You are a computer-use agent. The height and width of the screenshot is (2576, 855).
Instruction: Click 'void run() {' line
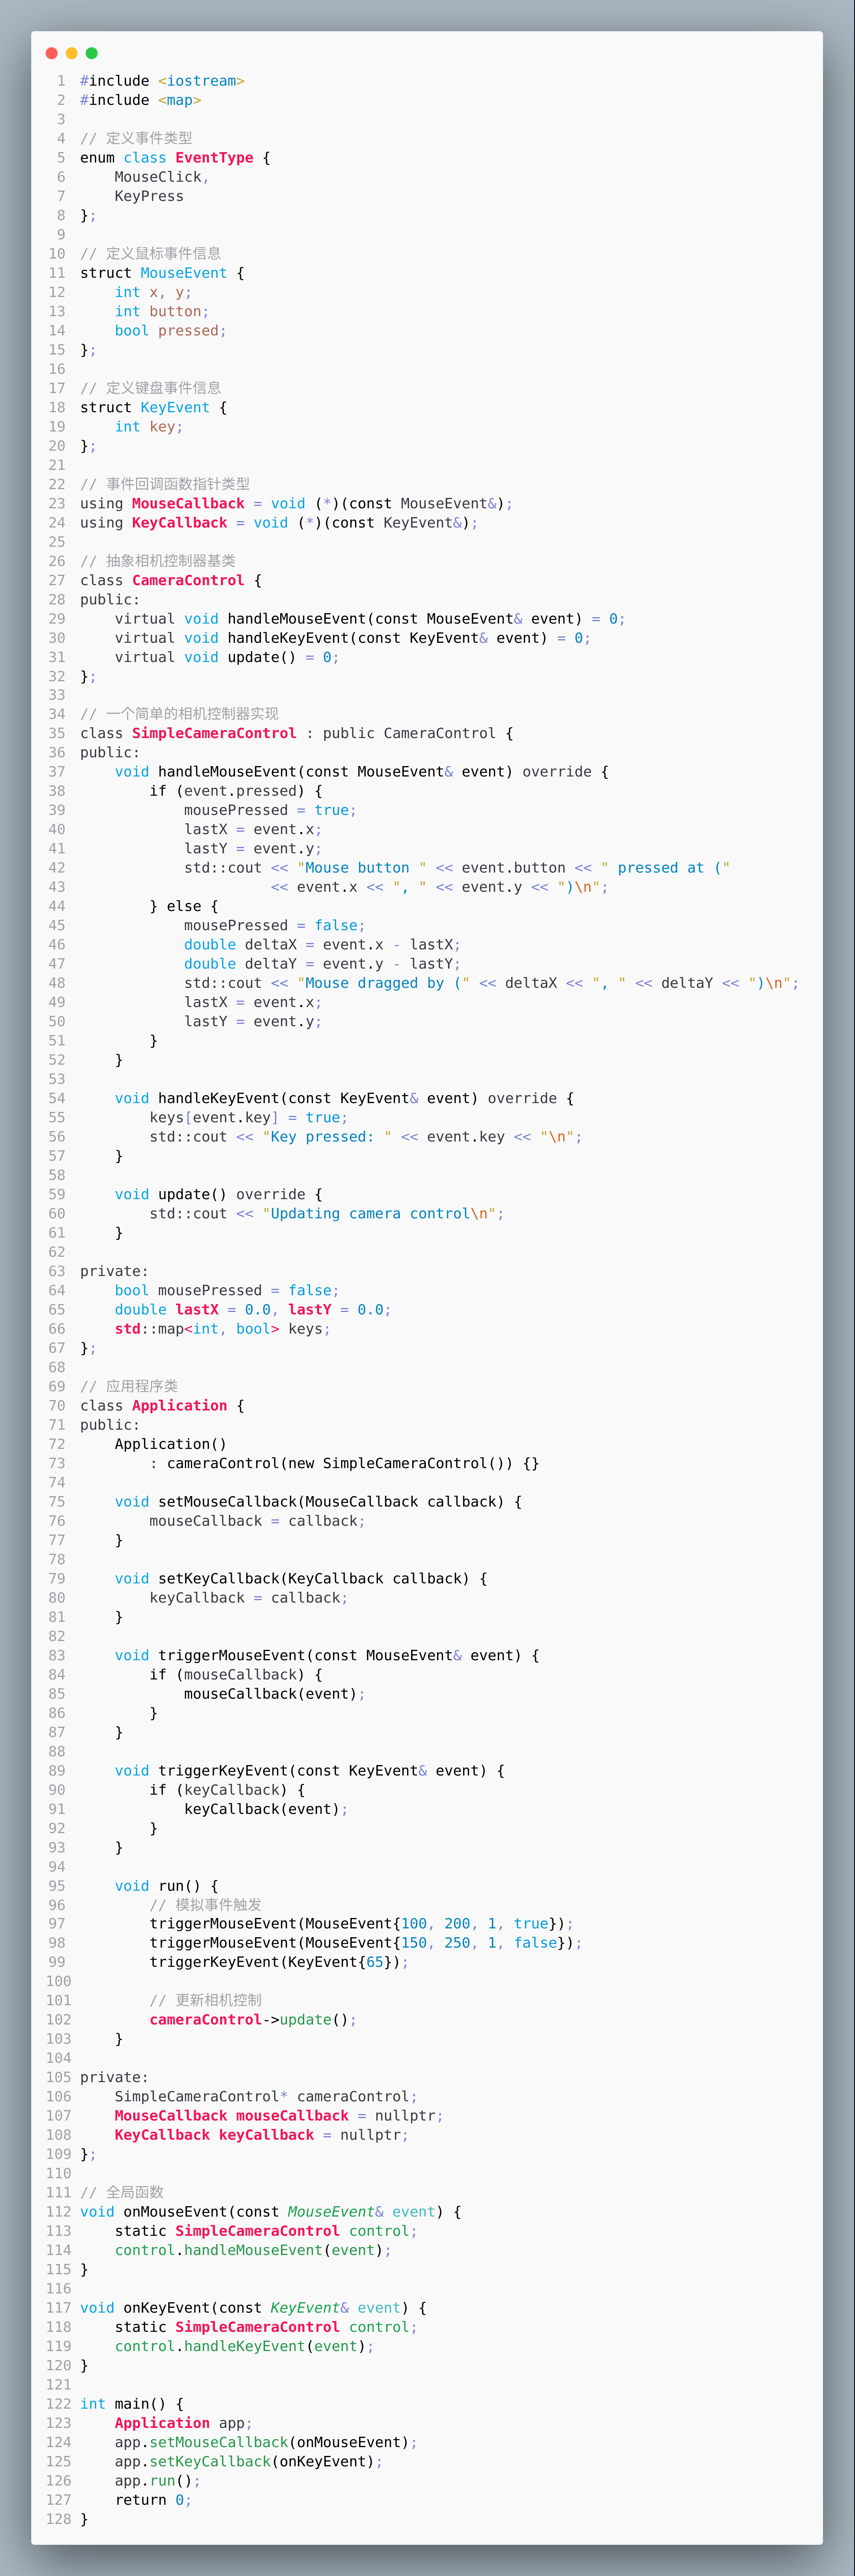tap(167, 1885)
